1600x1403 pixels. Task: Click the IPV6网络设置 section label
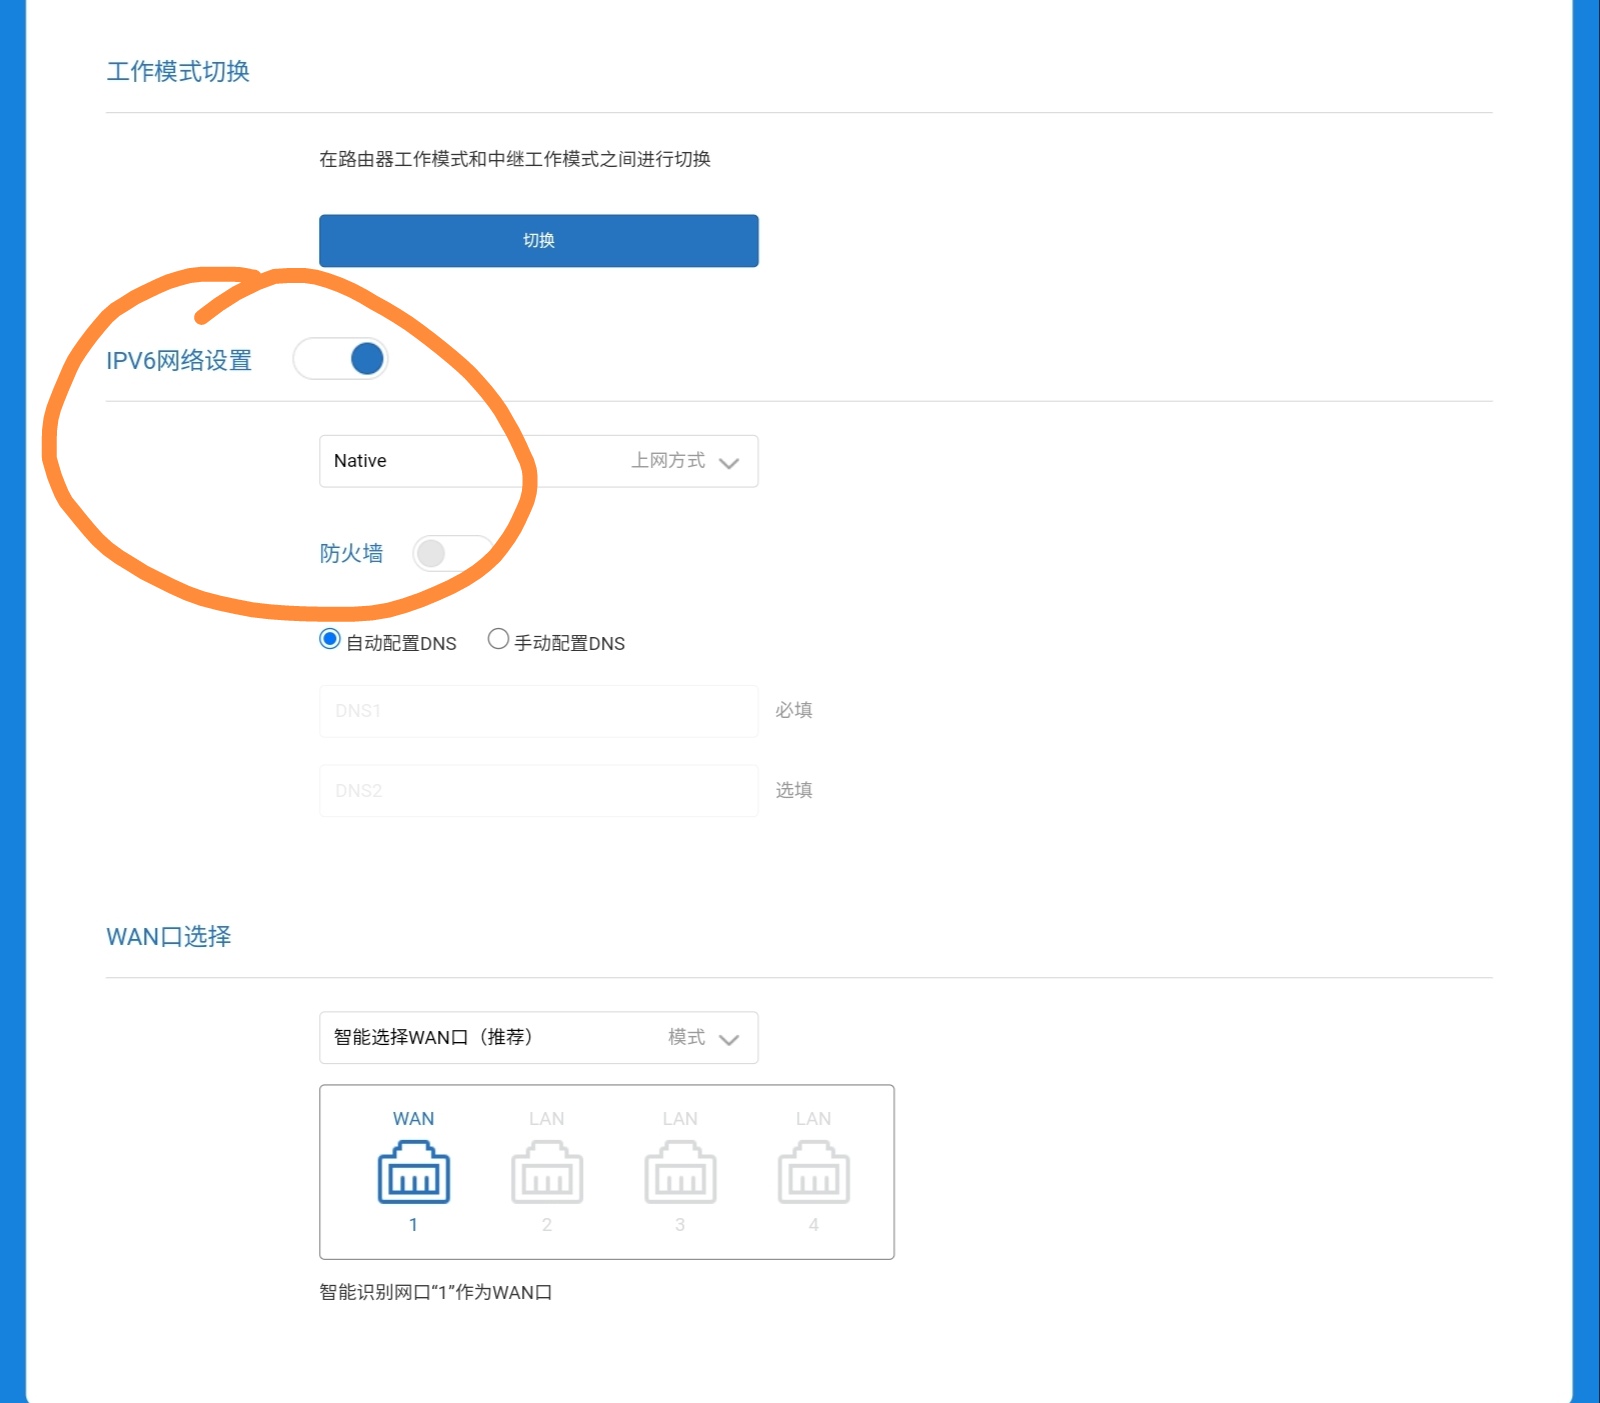click(179, 360)
